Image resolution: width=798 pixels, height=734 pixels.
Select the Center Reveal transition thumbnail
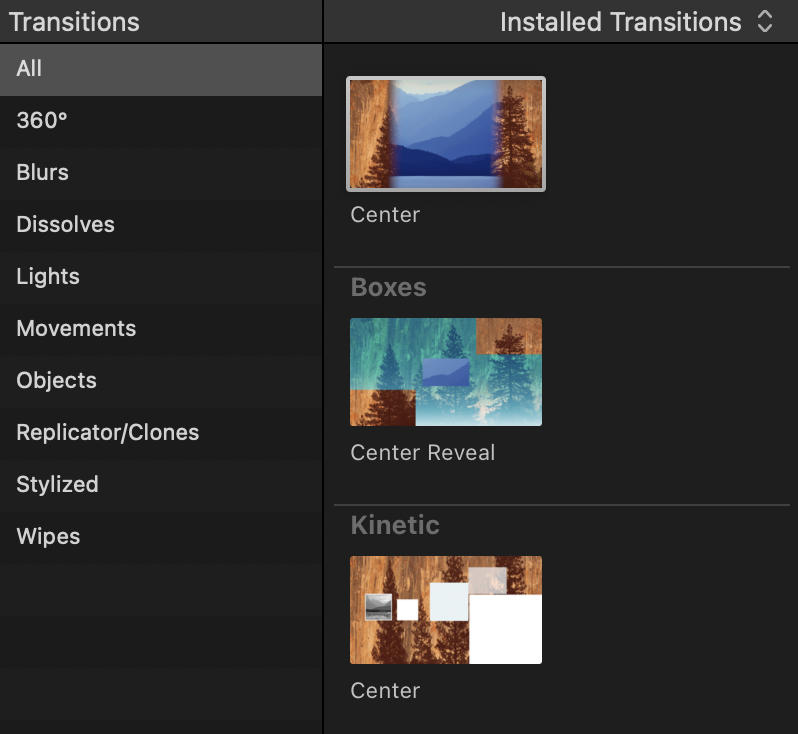coord(446,372)
